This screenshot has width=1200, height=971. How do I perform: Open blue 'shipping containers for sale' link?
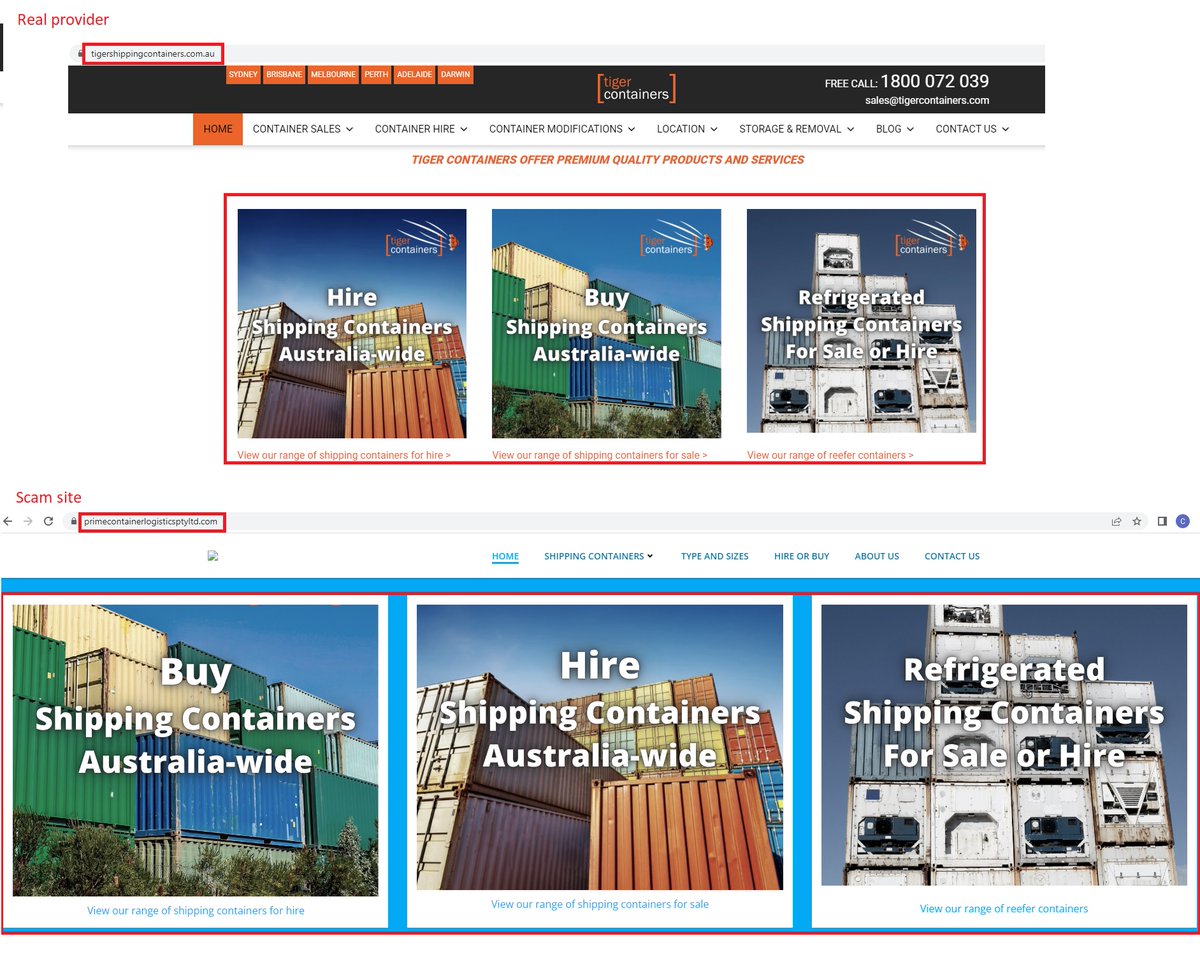coord(600,904)
